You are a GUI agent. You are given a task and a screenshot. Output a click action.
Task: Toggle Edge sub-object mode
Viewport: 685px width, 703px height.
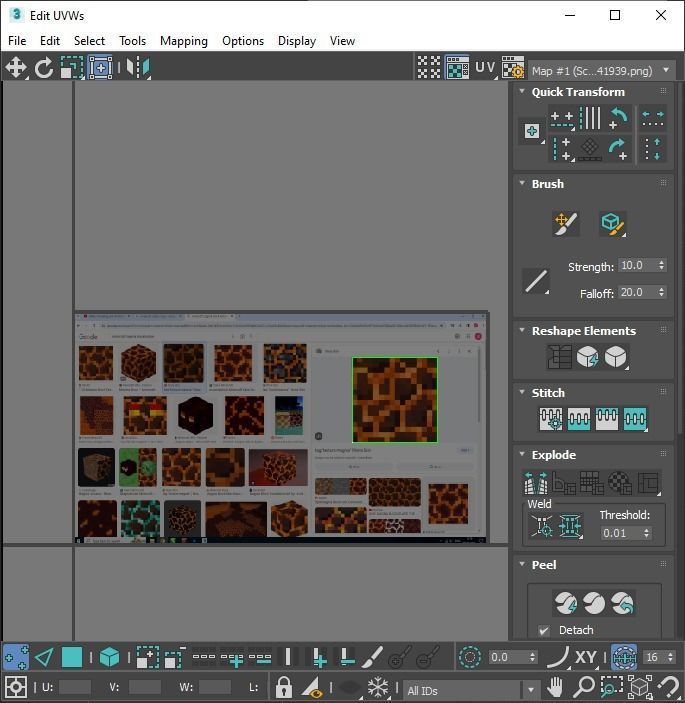pos(44,658)
